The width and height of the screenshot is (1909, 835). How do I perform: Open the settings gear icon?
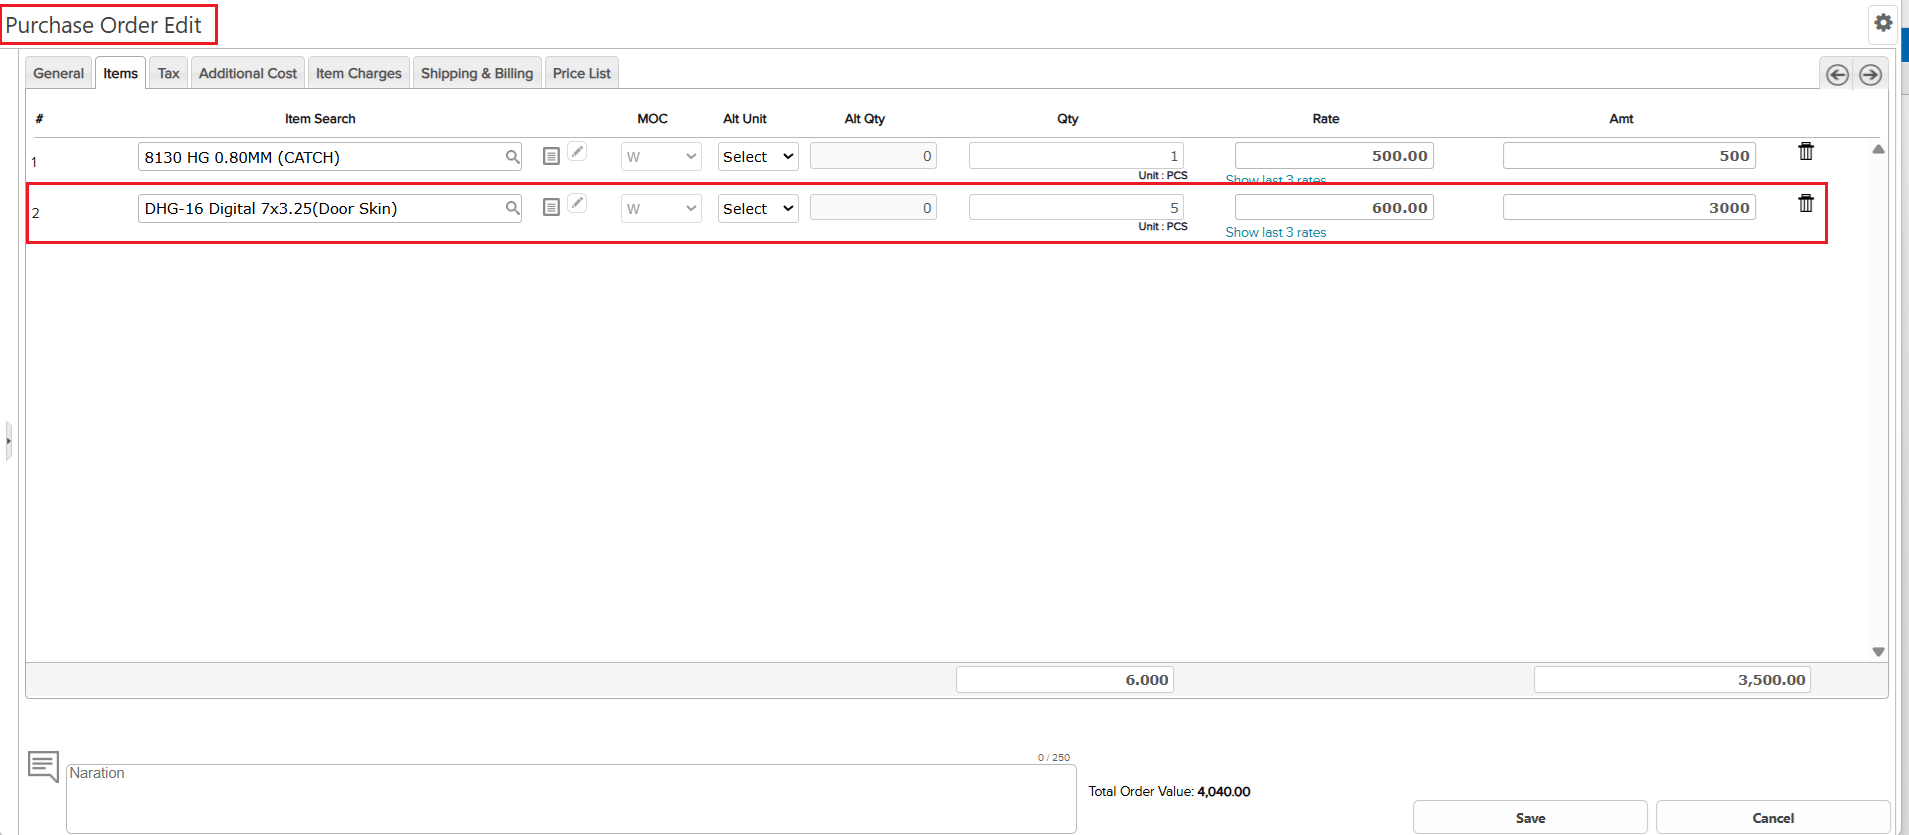pos(1883,23)
